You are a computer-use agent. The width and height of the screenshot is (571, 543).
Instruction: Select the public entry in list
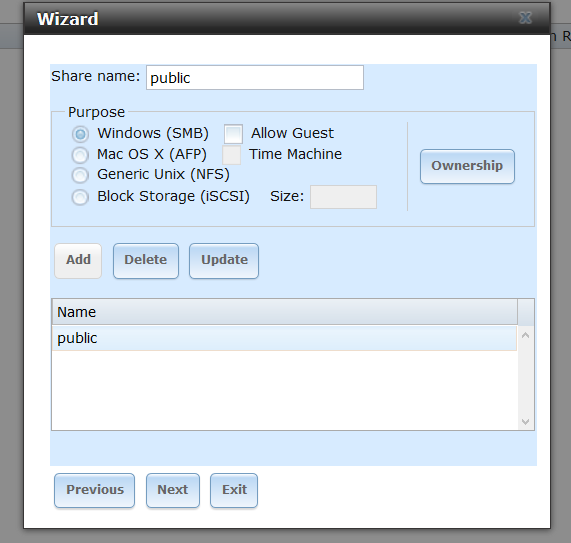284,338
